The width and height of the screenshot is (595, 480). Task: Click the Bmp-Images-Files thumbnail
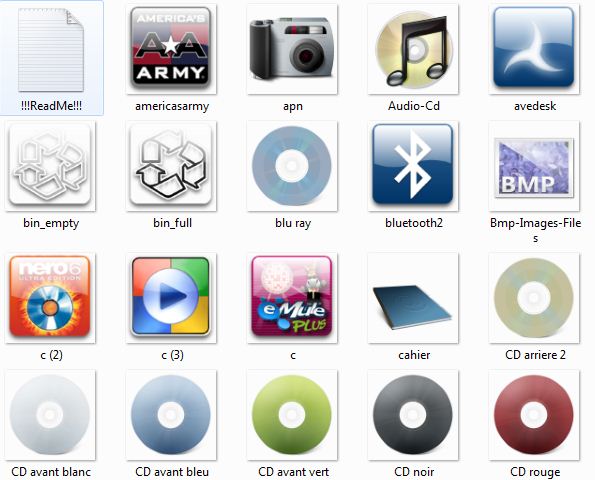[534, 166]
